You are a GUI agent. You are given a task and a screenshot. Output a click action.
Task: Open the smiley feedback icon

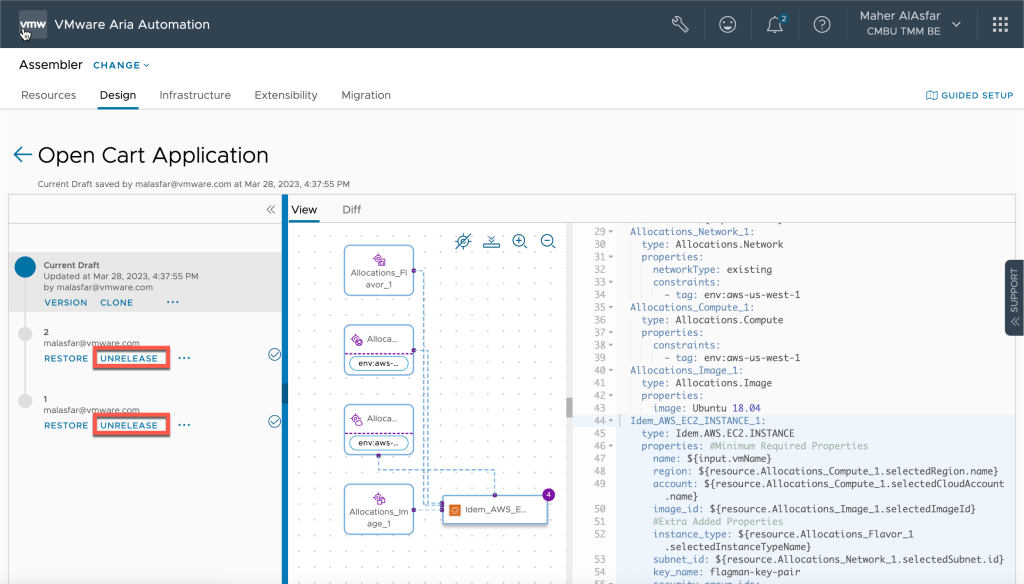click(728, 24)
